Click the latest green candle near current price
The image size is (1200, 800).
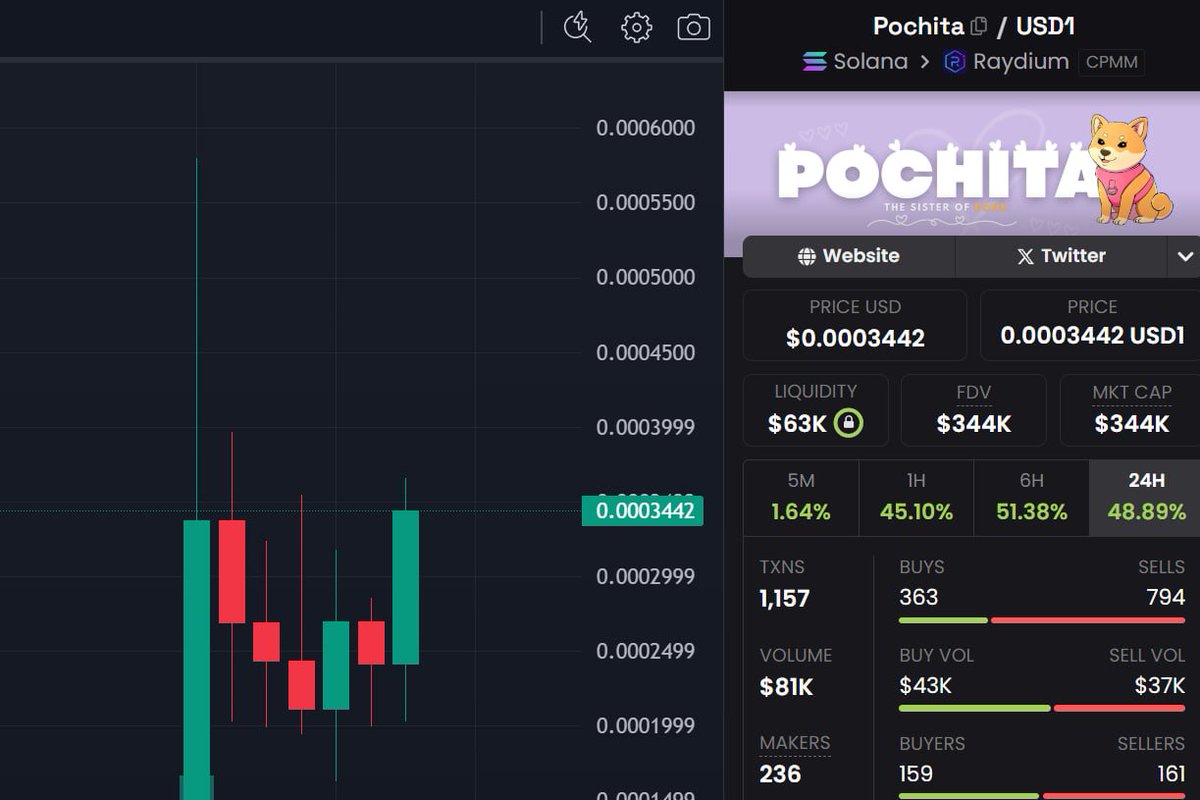405,587
